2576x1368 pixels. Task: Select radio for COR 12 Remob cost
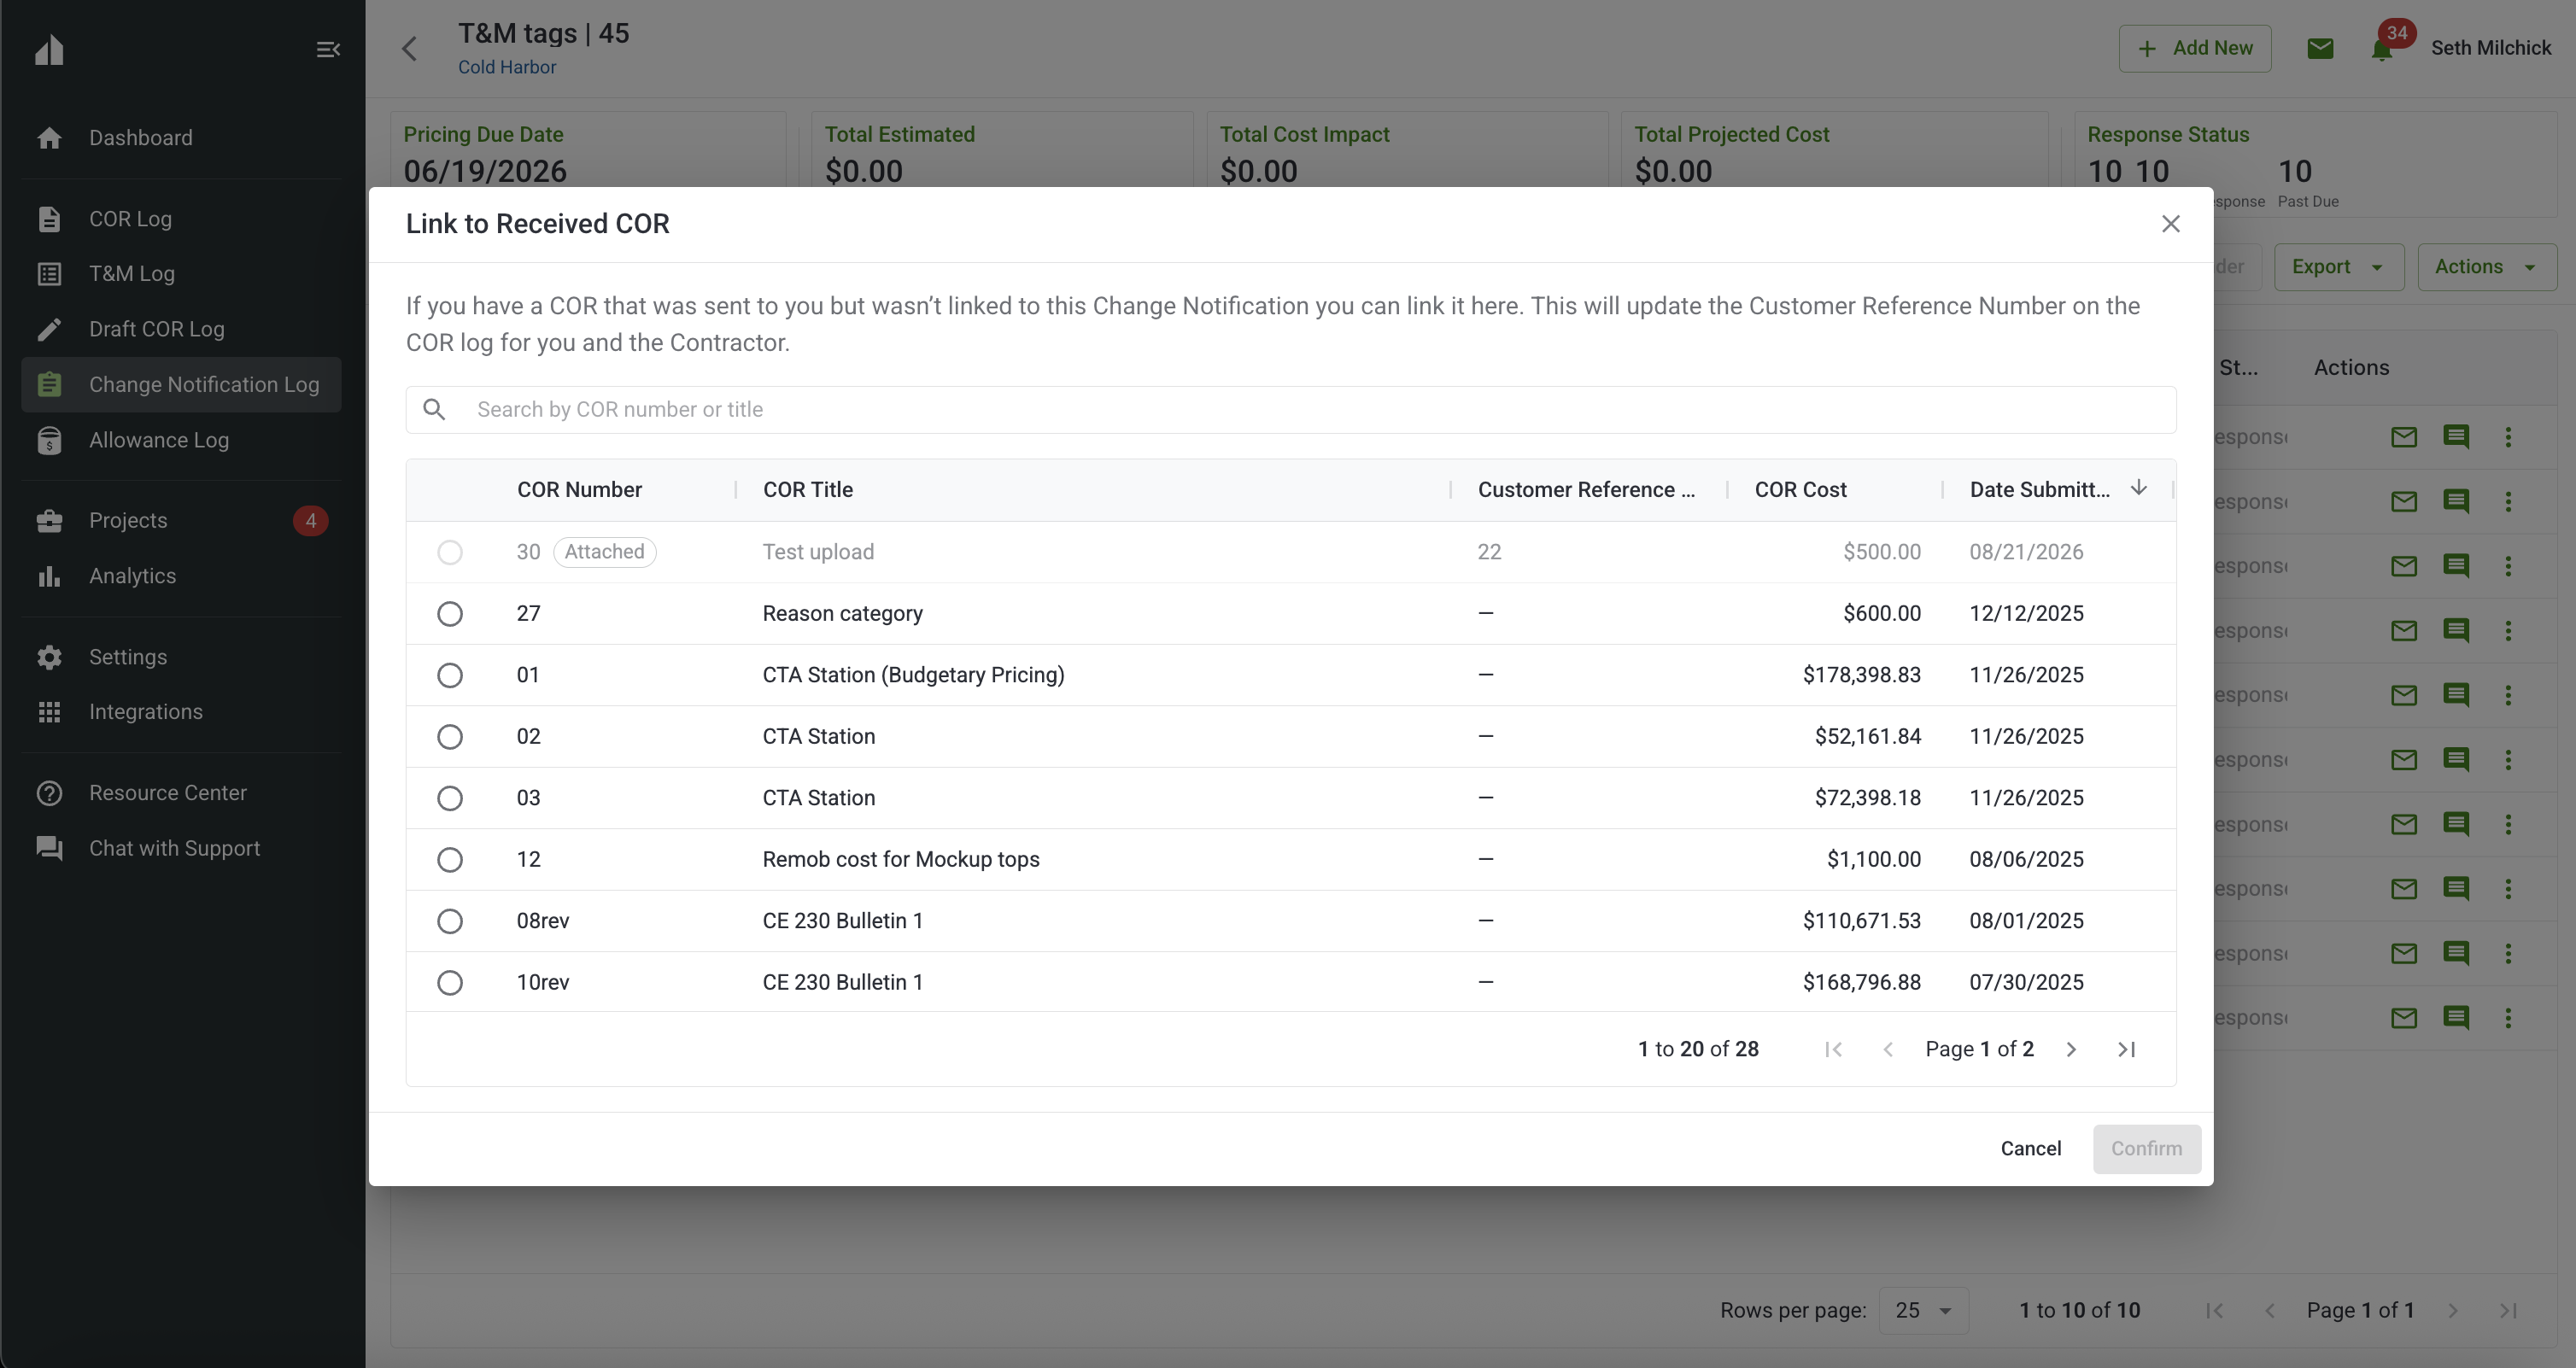450,859
